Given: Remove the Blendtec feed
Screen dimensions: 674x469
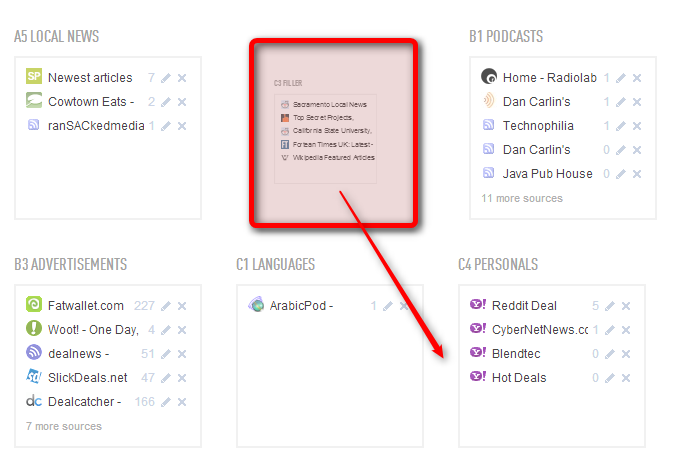Looking at the screenshot, I should [626, 354].
